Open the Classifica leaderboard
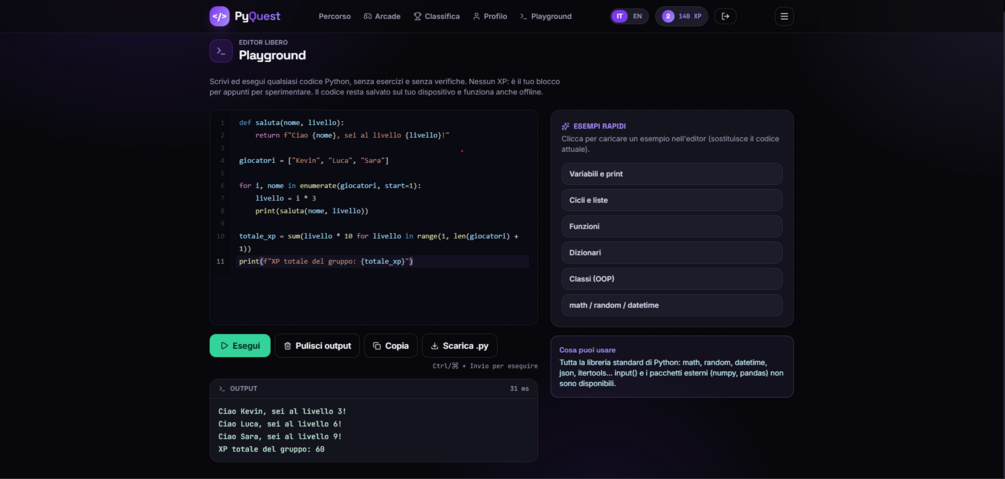The height and width of the screenshot is (479, 1005). coord(436,17)
